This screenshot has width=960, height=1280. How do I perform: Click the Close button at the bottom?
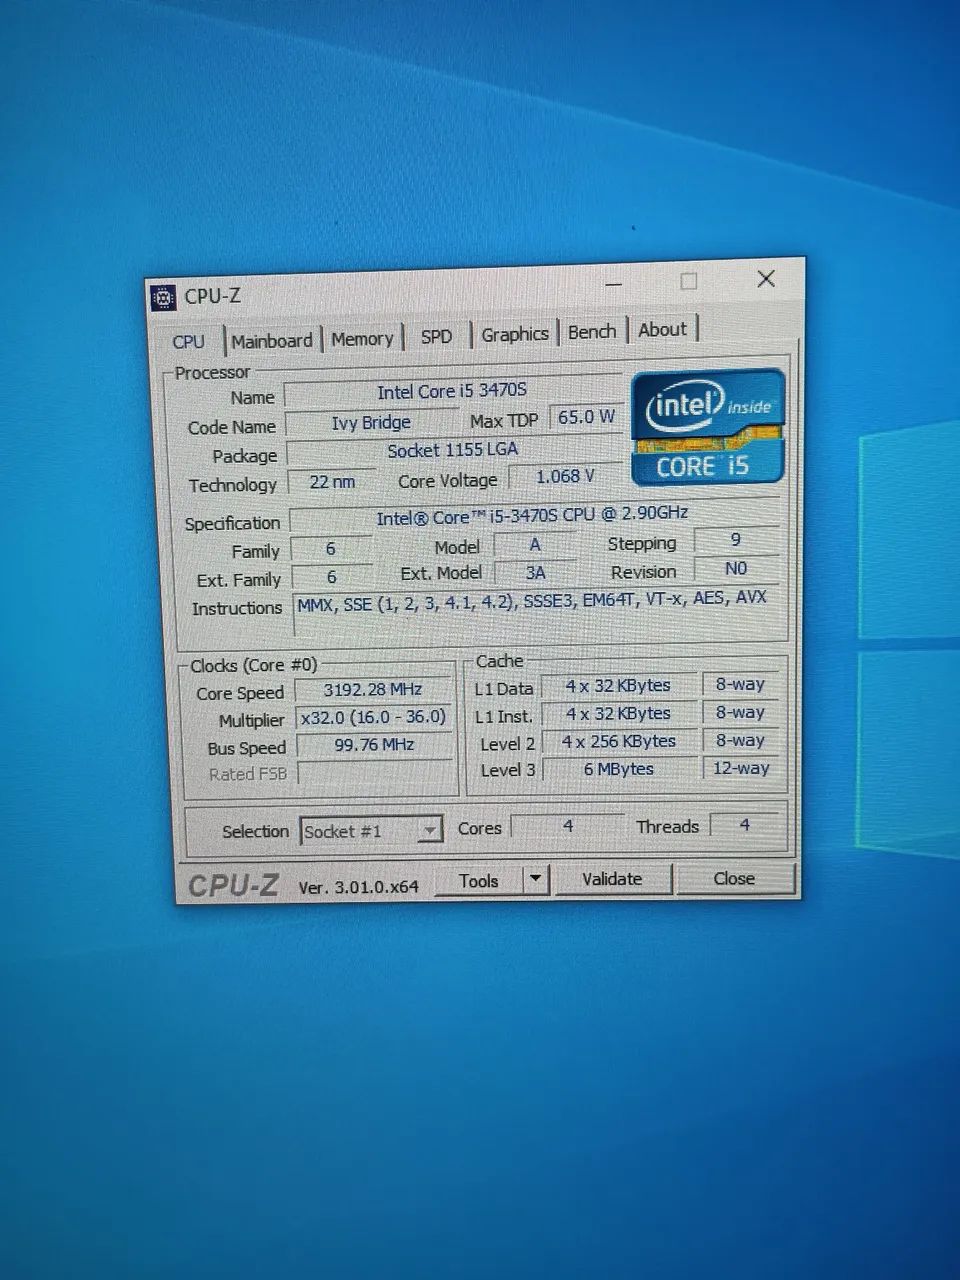tap(734, 878)
